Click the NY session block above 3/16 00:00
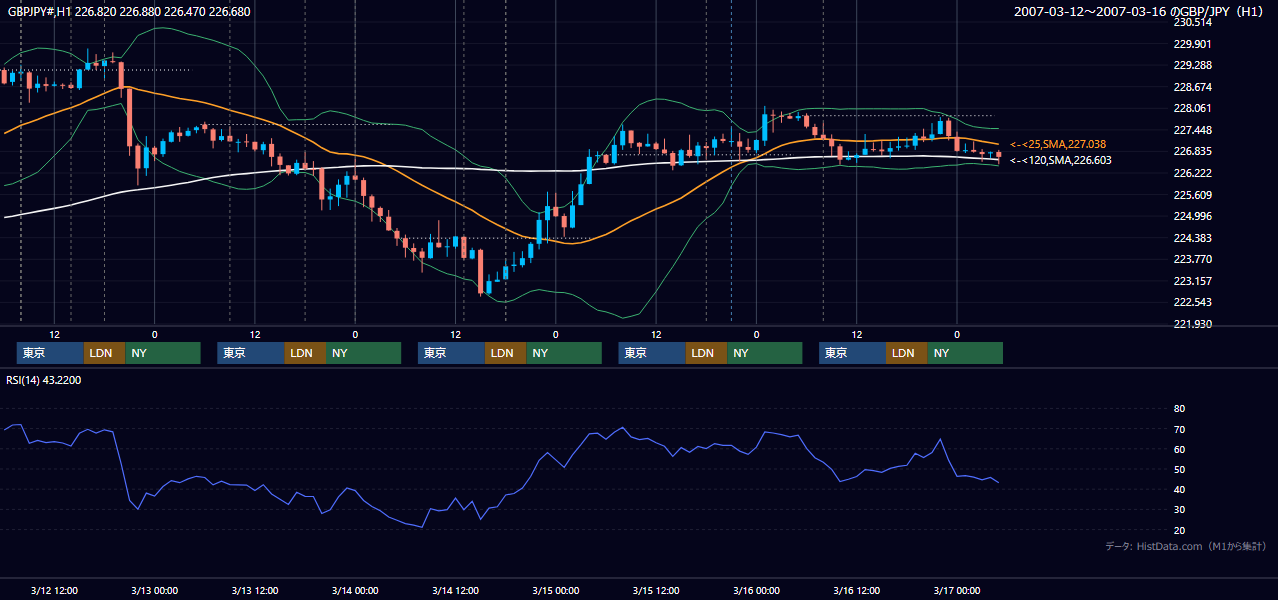This screenshot has width=1278, height=600. pyautogui.click(x=765, y=353)
